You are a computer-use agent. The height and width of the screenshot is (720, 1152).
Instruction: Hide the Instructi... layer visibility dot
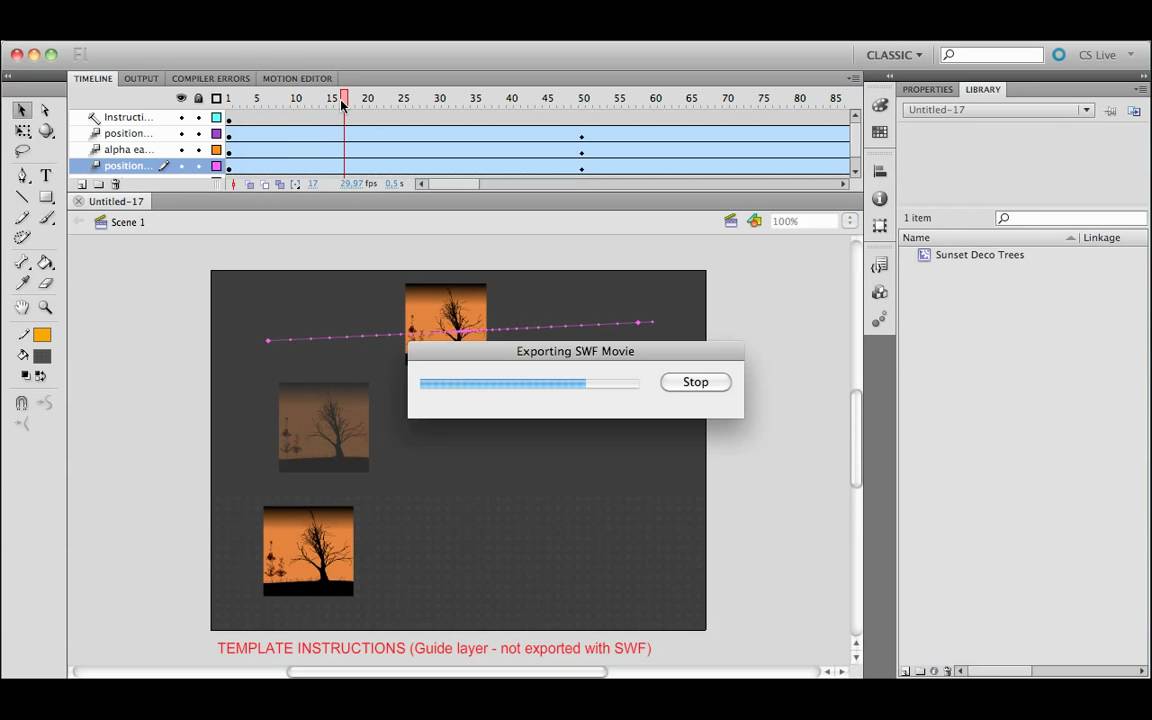click(181, 118)
